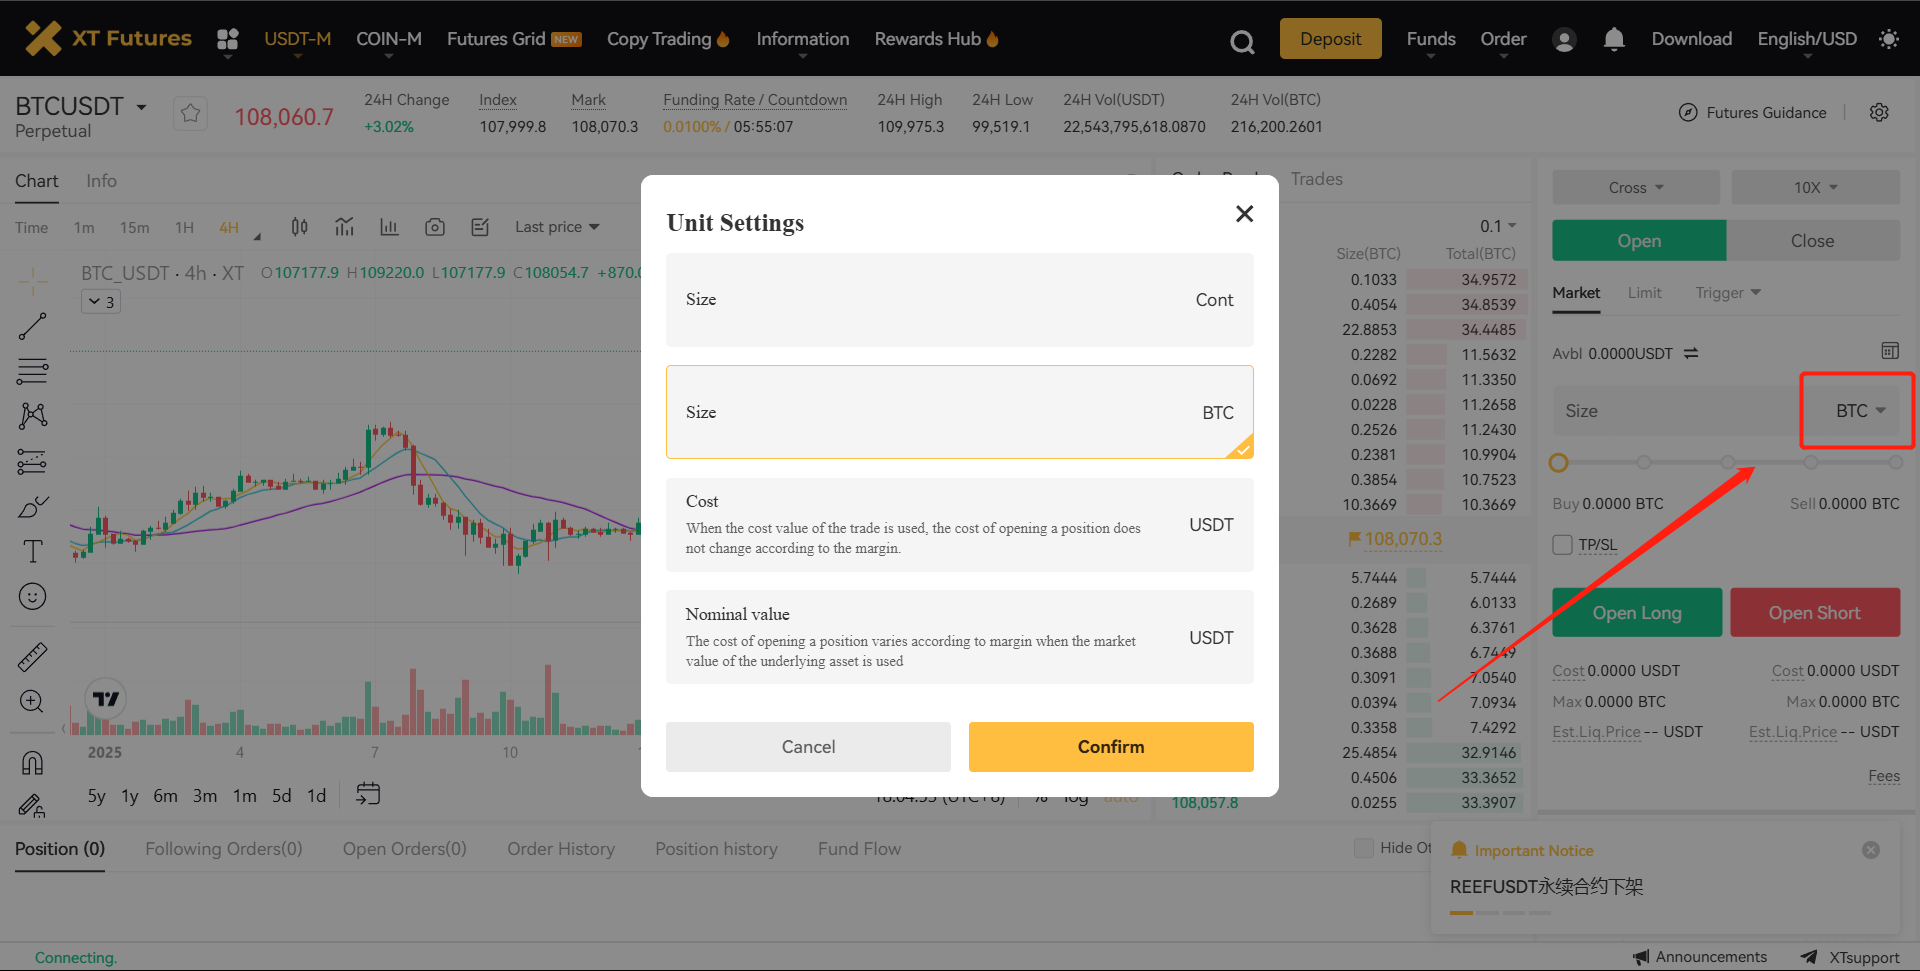Select the Size in Cont unit option
This screenshot has width=1920, height=971.
(x=959, y=300)
